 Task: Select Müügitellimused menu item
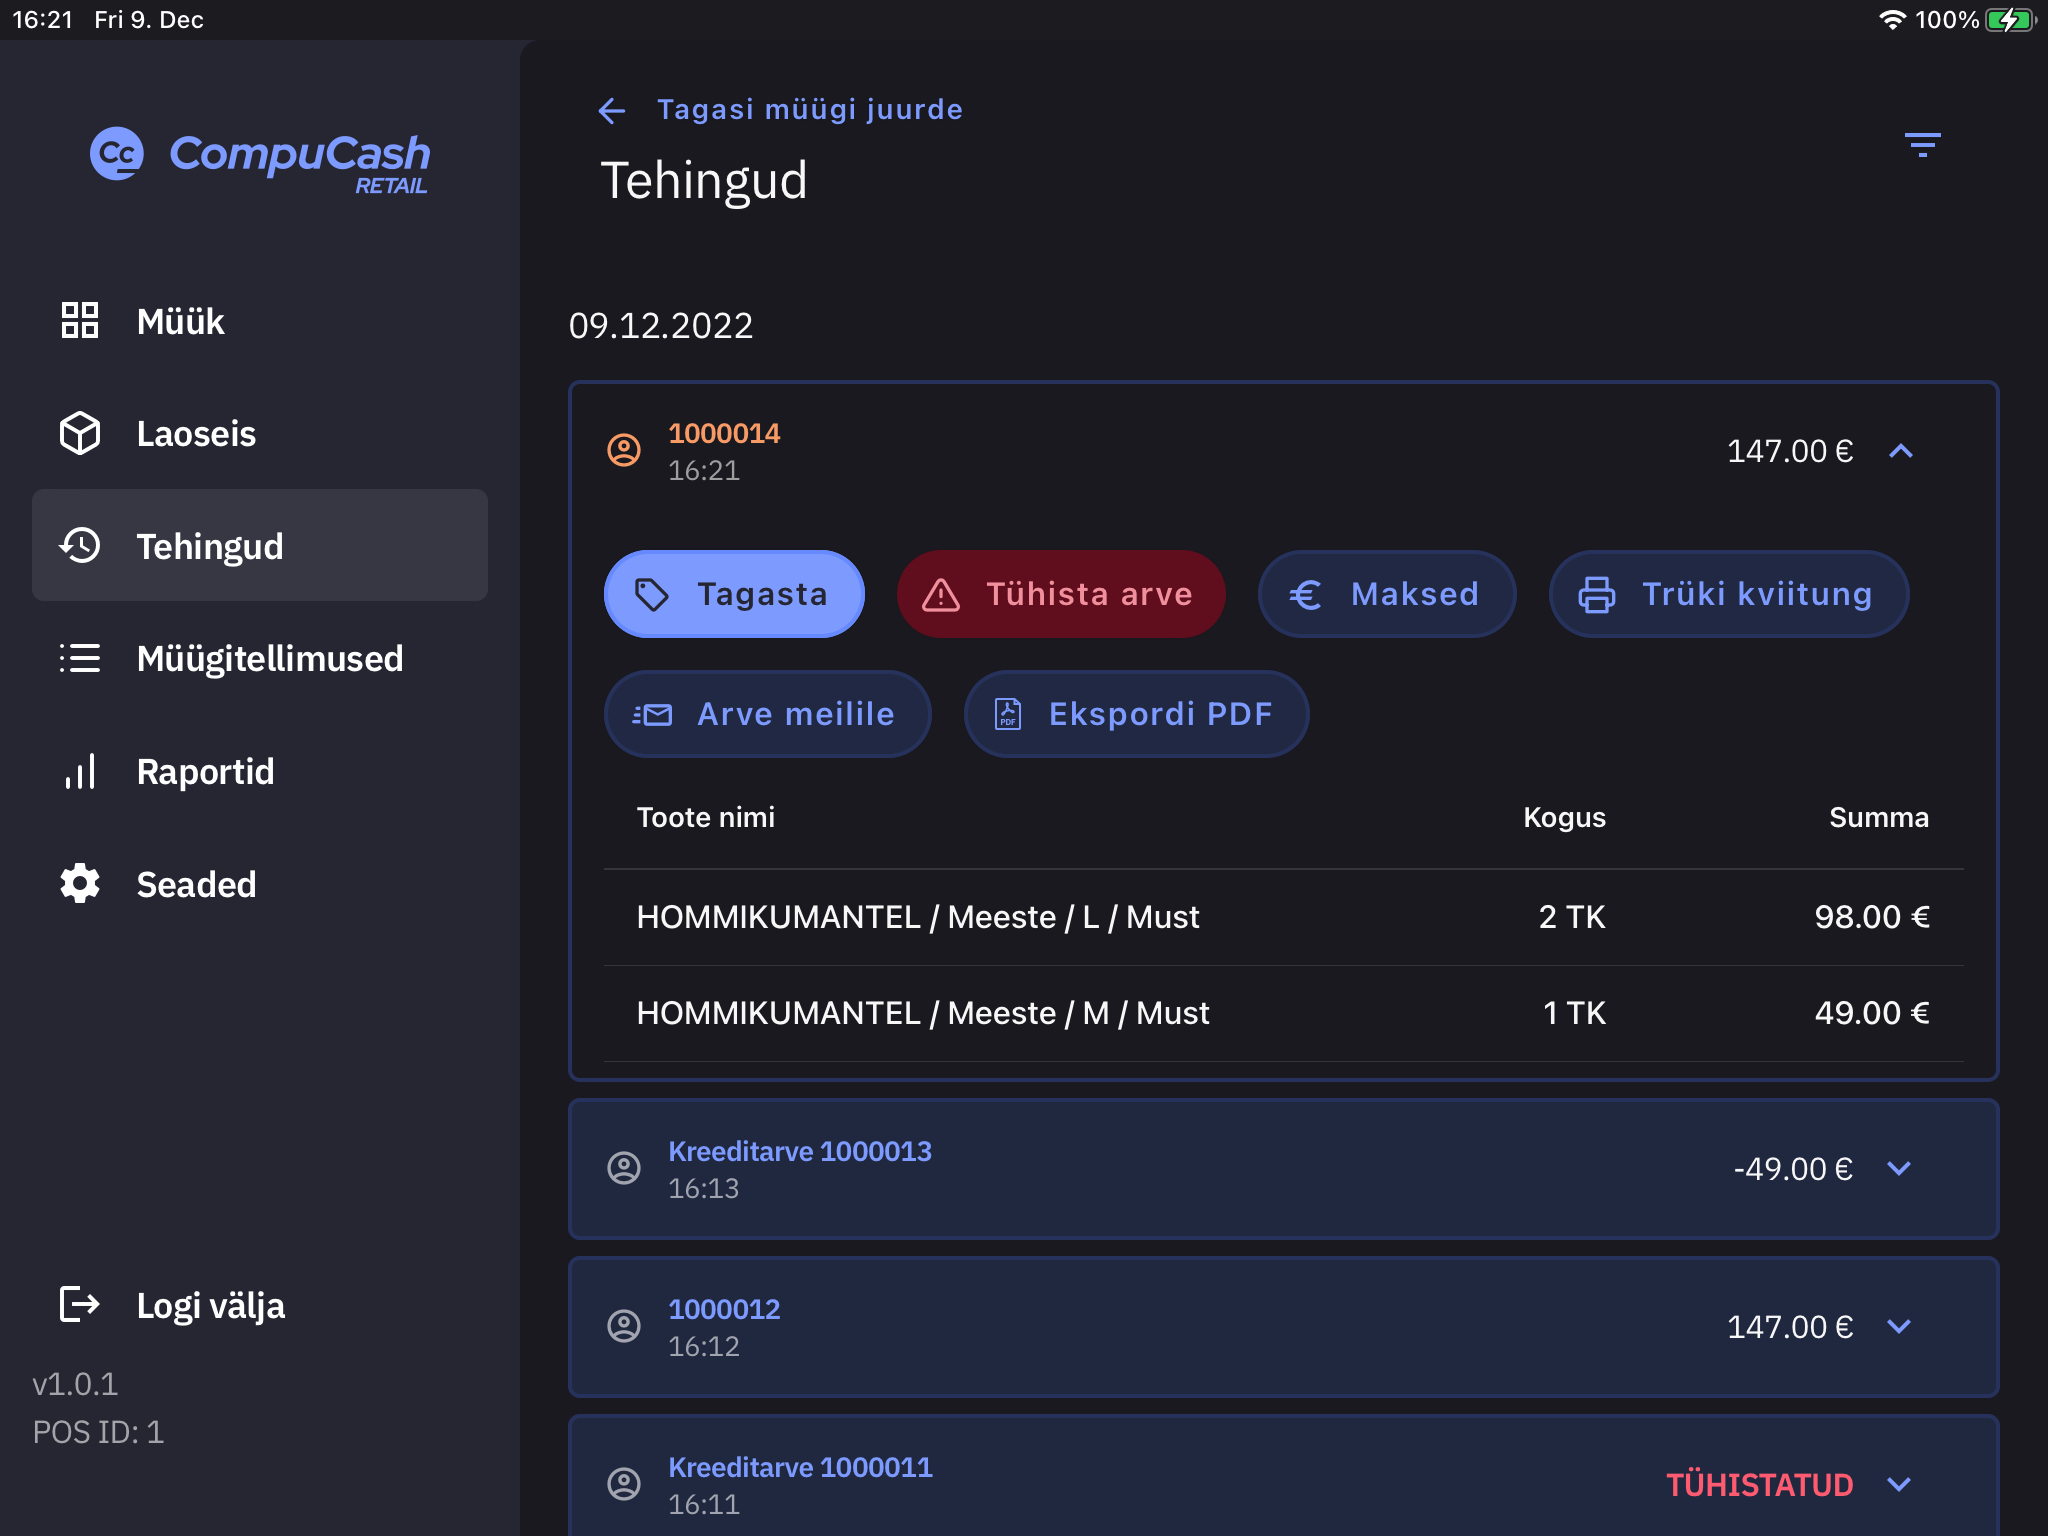[x=269, y=659]
